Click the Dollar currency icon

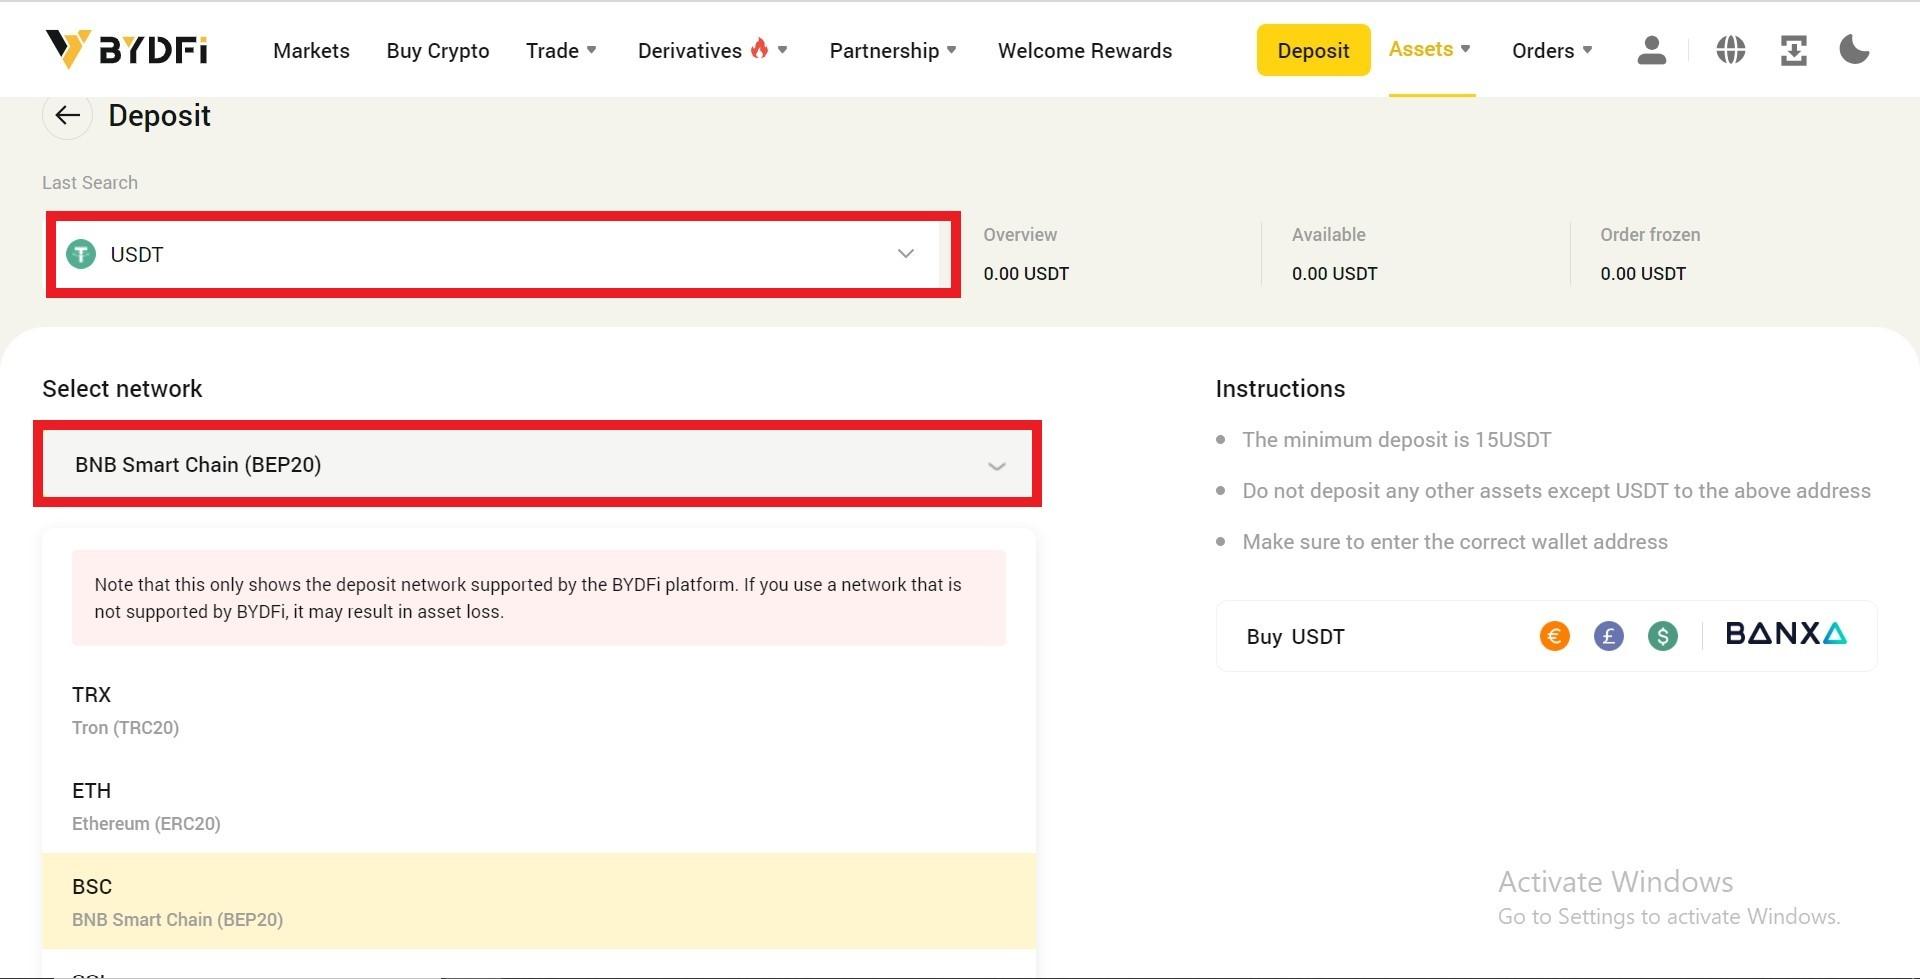tap(1662, 636)
